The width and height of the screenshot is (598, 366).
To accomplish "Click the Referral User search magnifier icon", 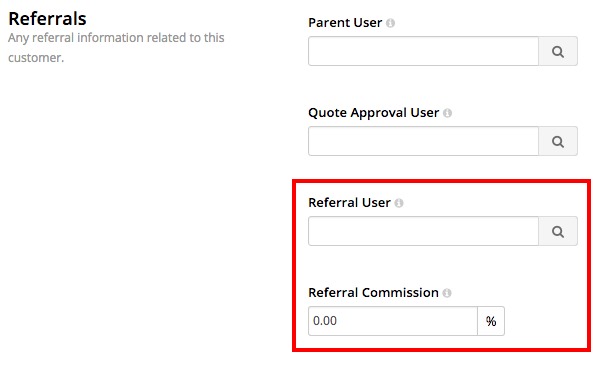I will coord(558,231).
